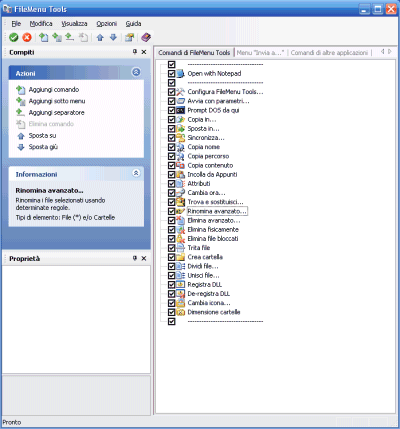Collapse the Informazioni section chevron

point(136,173)
